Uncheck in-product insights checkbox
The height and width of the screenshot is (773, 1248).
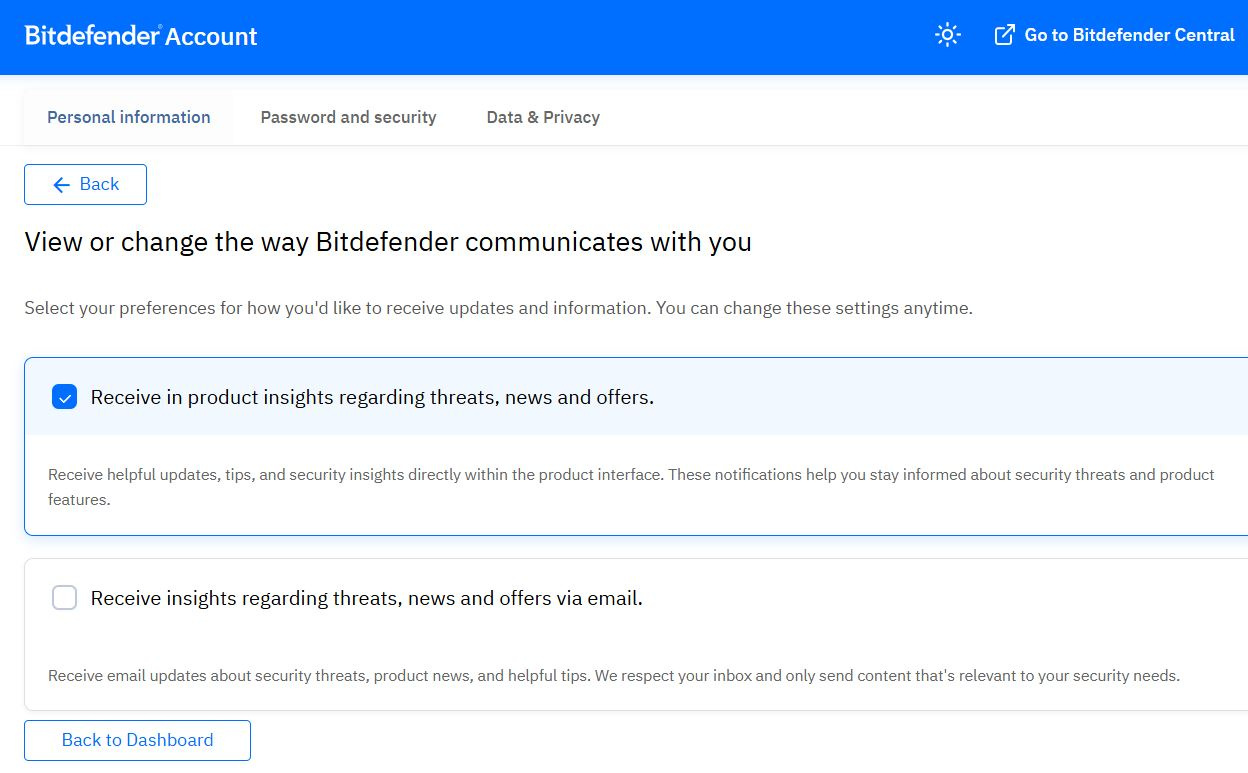coord(64,397)
